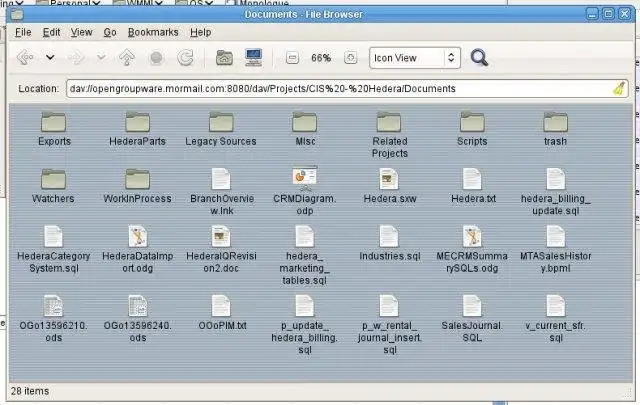Select the Related Projects folder
This screenshot has width=640, height=405.
[389, 135]
